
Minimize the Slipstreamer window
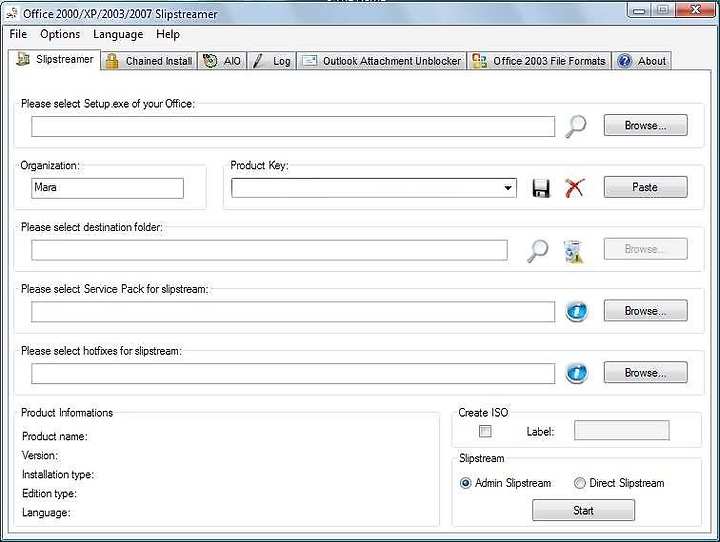[639, 10]
